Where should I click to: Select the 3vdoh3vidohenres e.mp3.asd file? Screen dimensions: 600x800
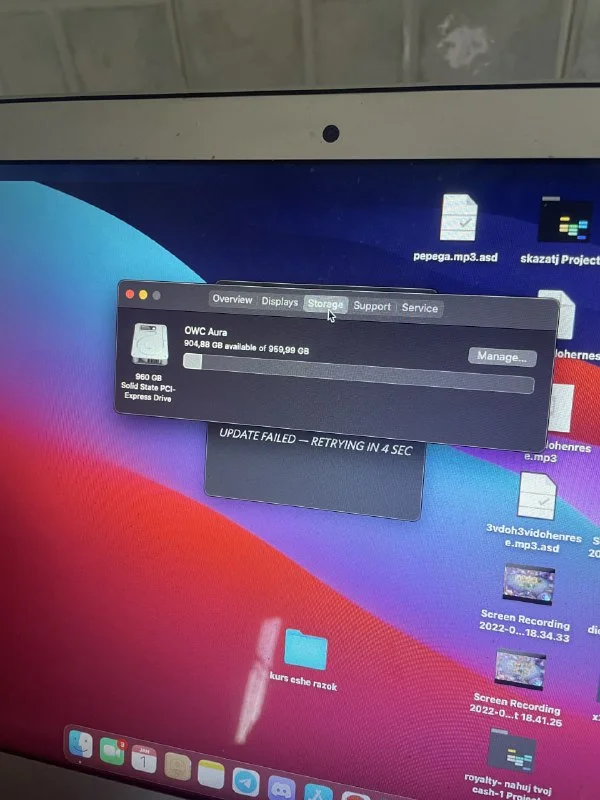536,496
